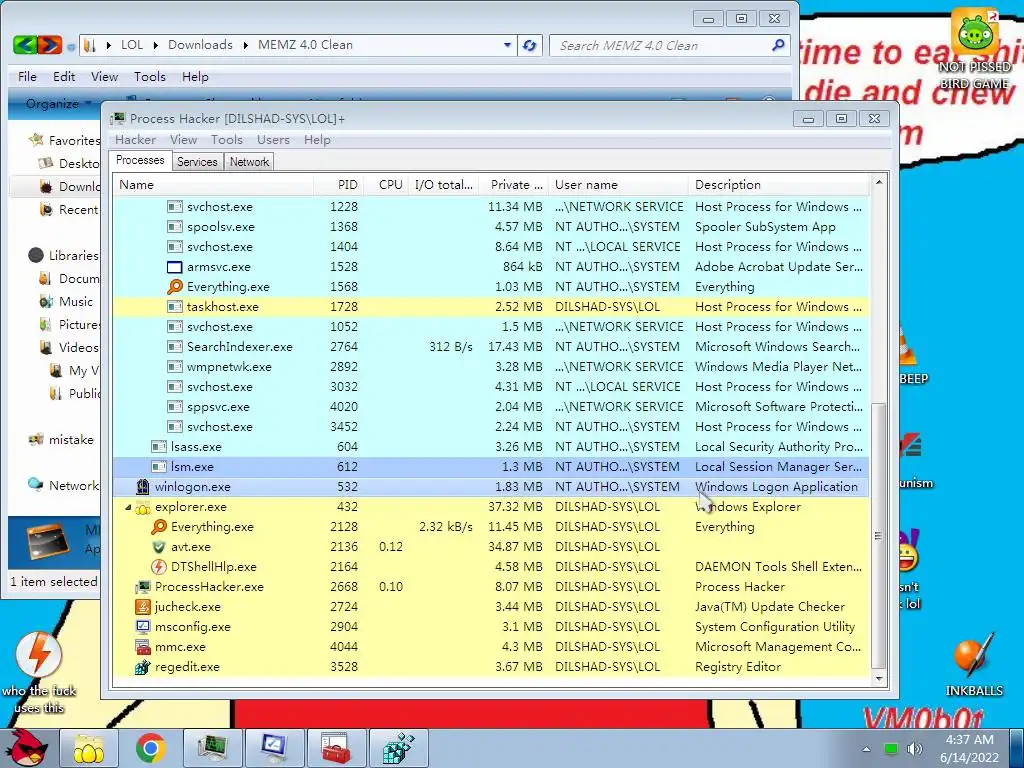Click the Explorer refresh button
This screenshot has height=768, width=1024.
pyautogui.click(x=530, y=45)
